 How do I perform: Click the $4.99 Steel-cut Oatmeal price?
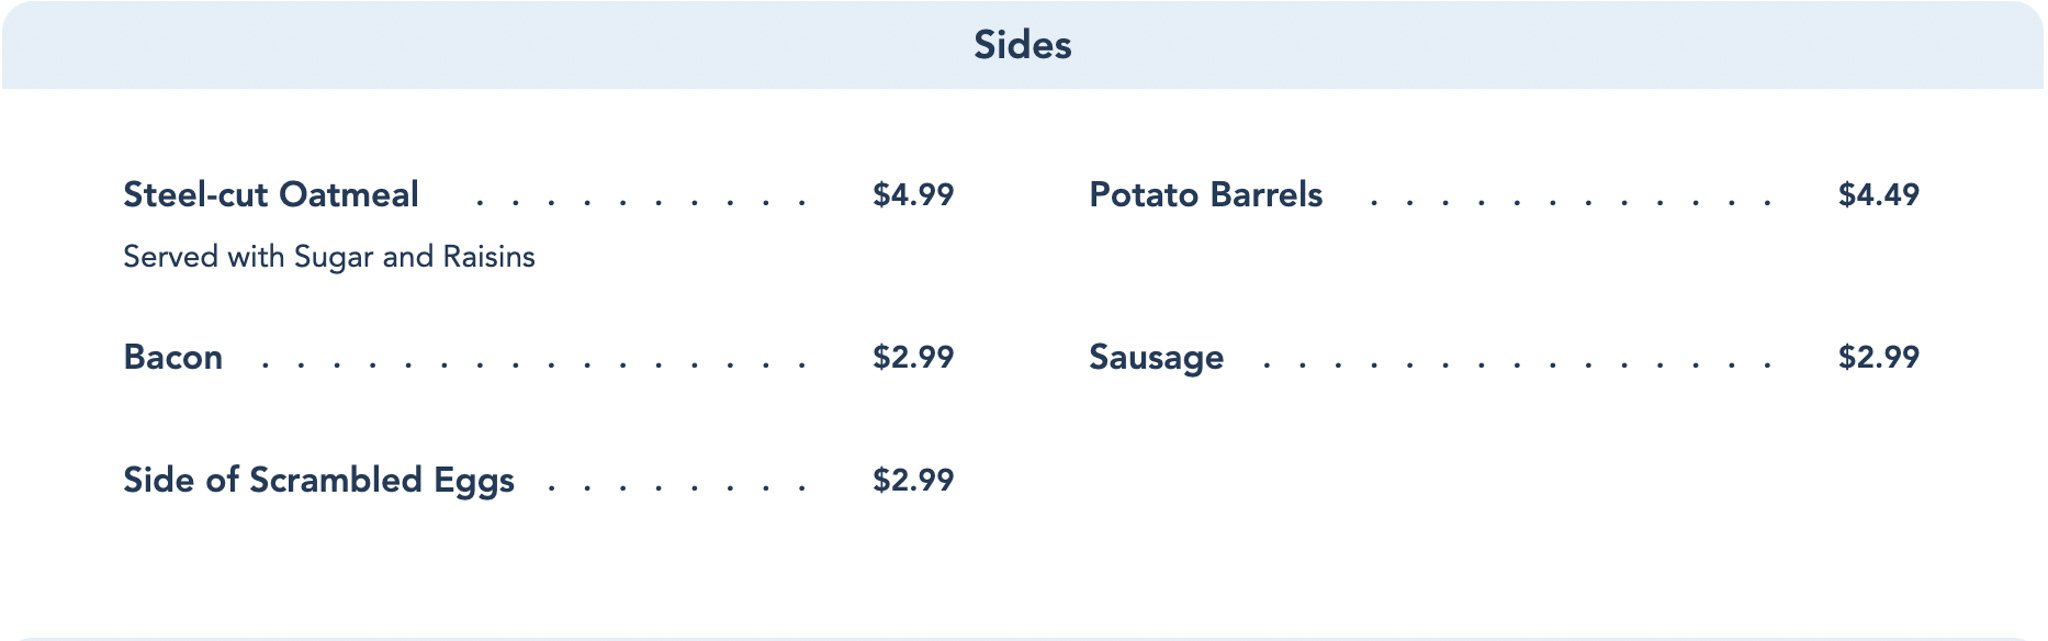(913, 195)
